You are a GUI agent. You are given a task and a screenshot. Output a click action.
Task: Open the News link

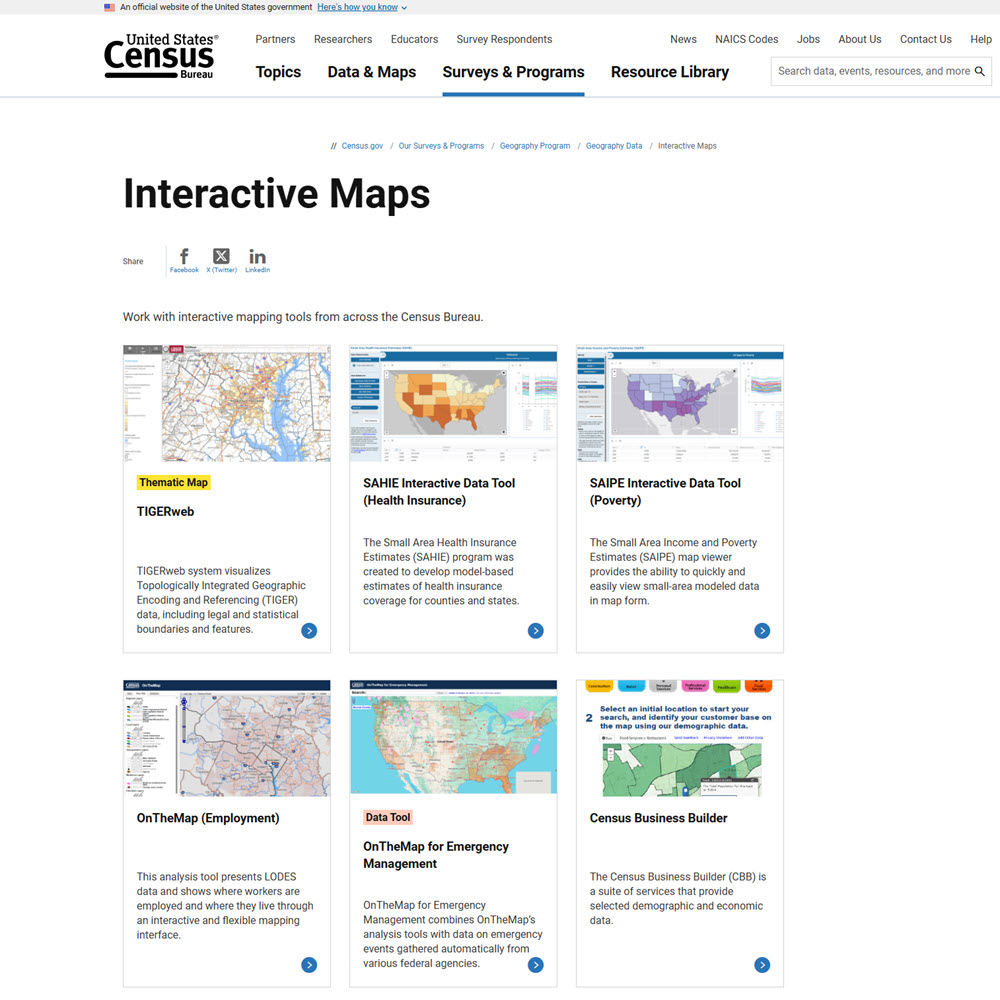click(683, 39)
